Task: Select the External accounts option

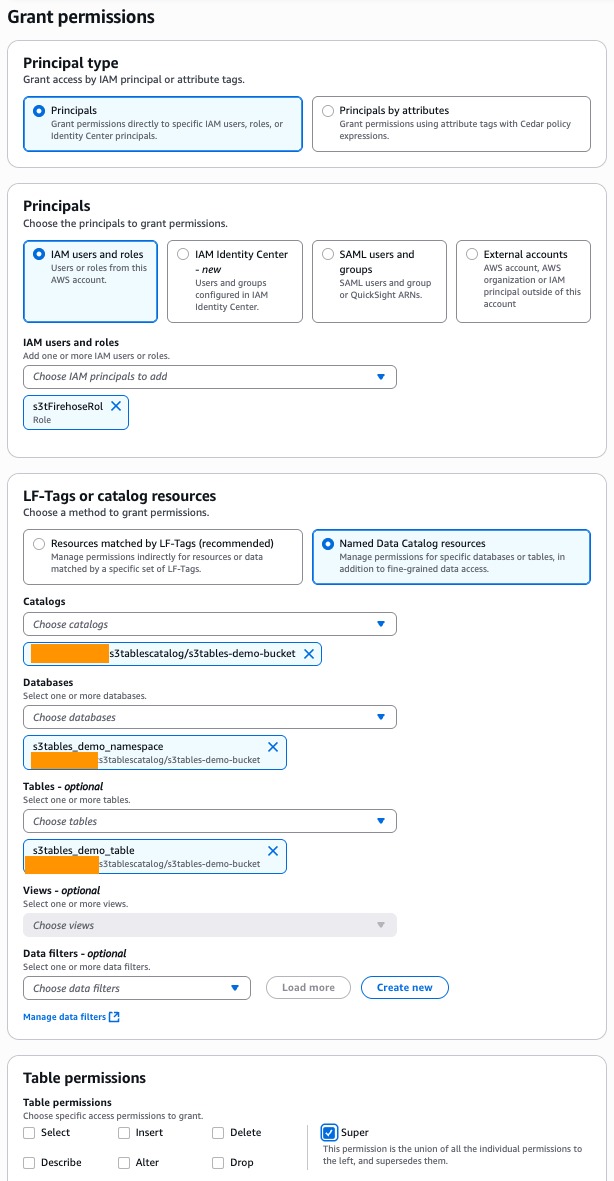Action: pyautogui.click(x=471, y=253)
